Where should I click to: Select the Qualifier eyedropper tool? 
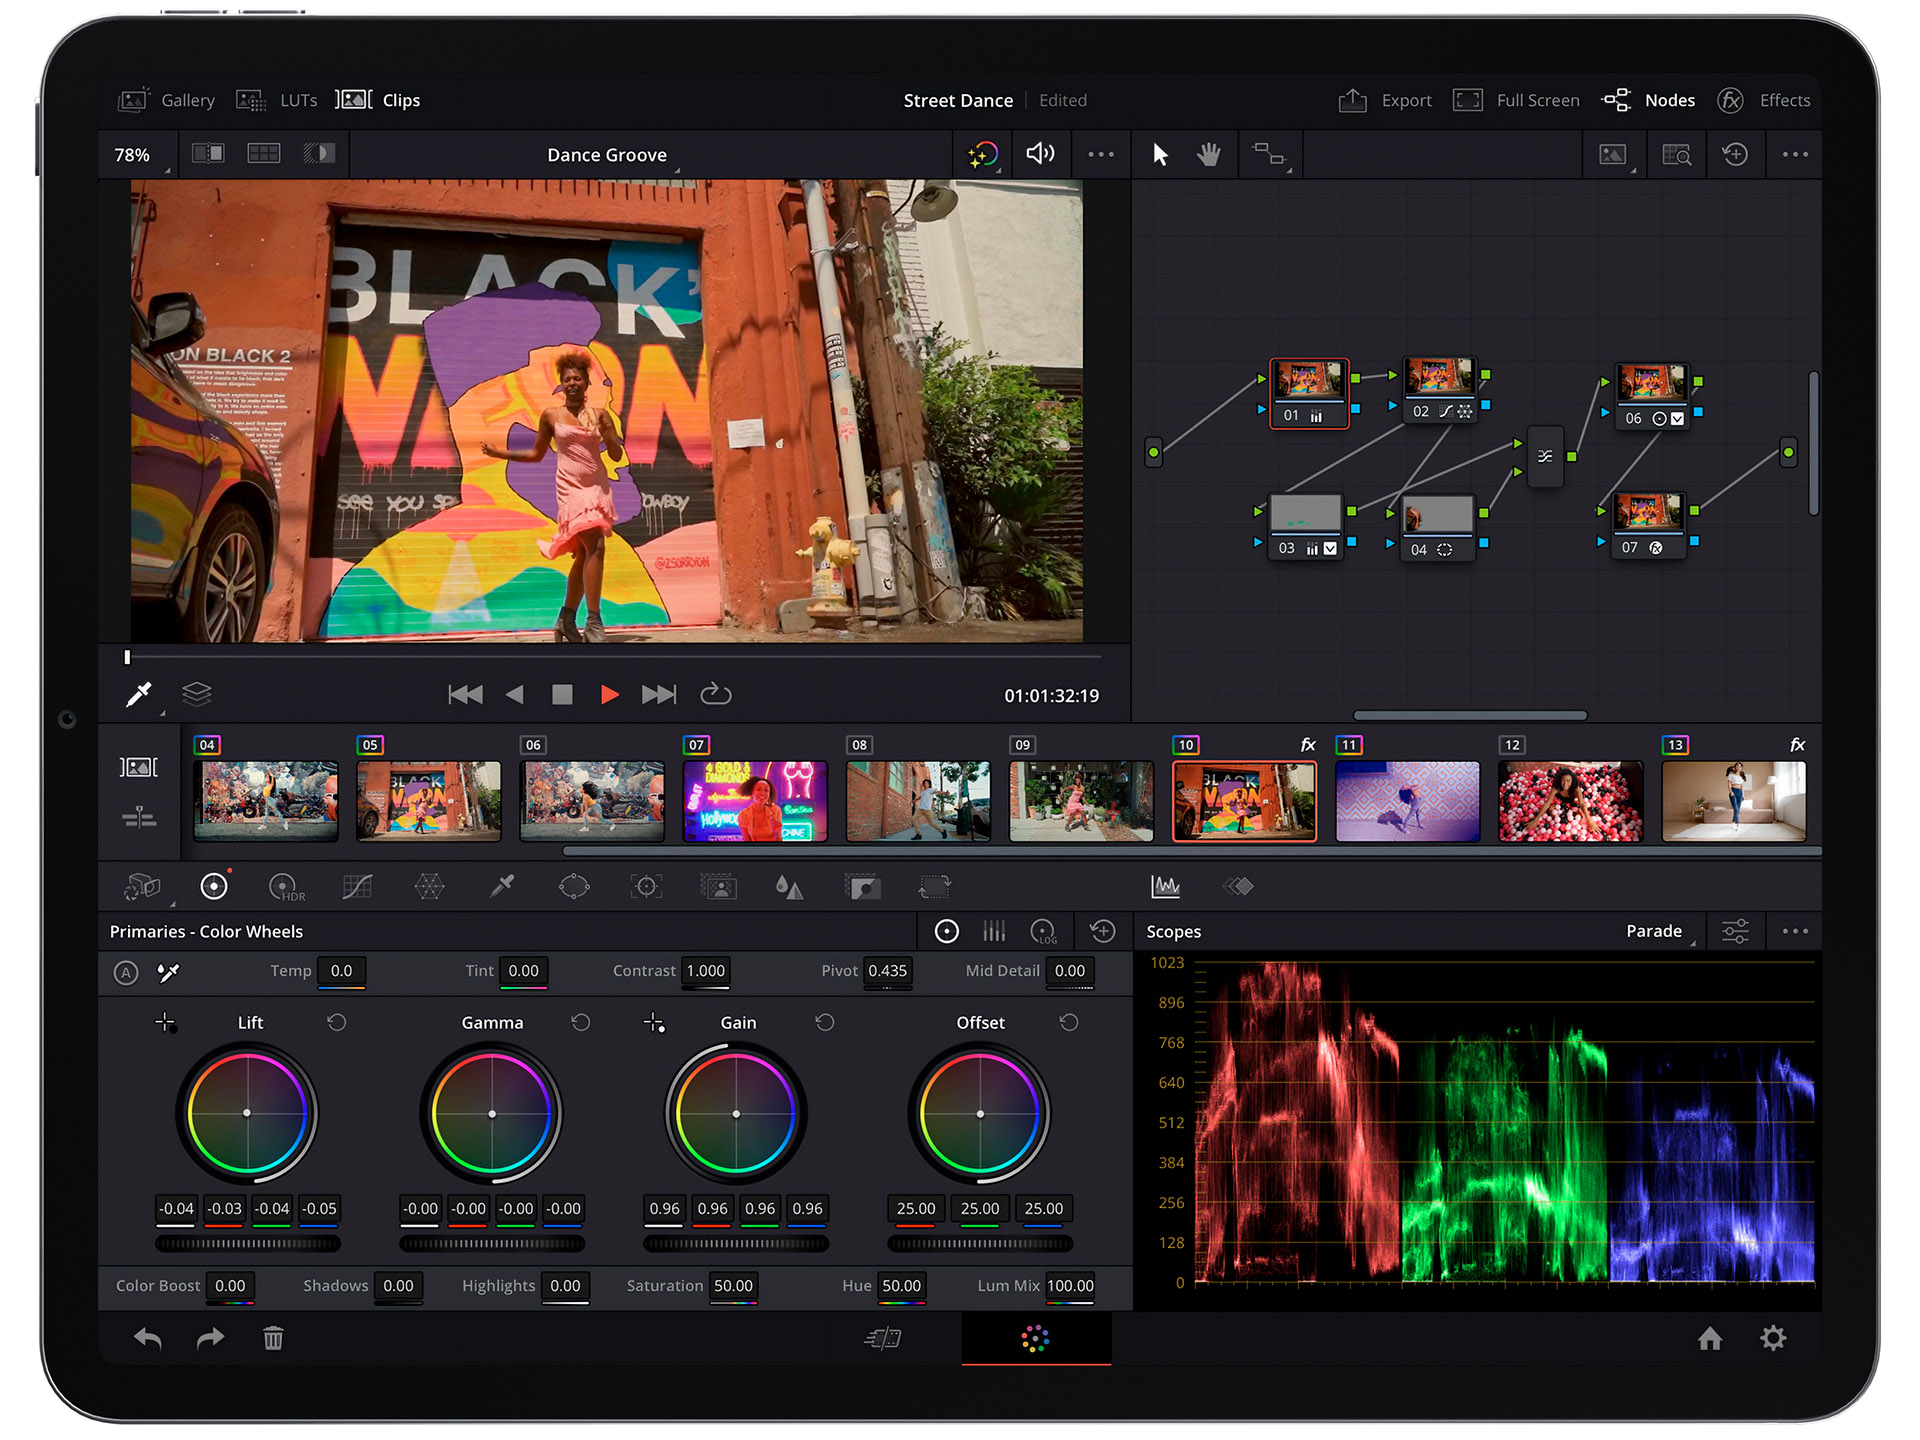pyautogui.click(x=502, y=886)
